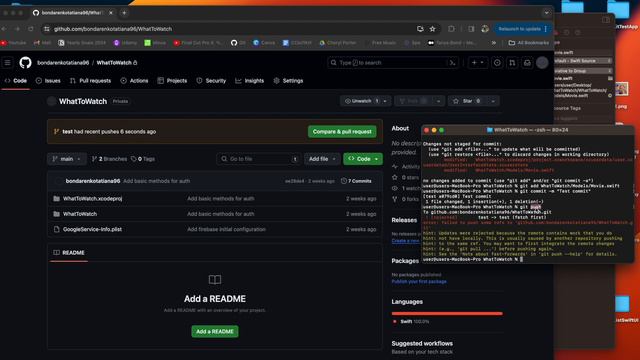
Task: Open the All Bookmarks folder
Action: [529, 42]
